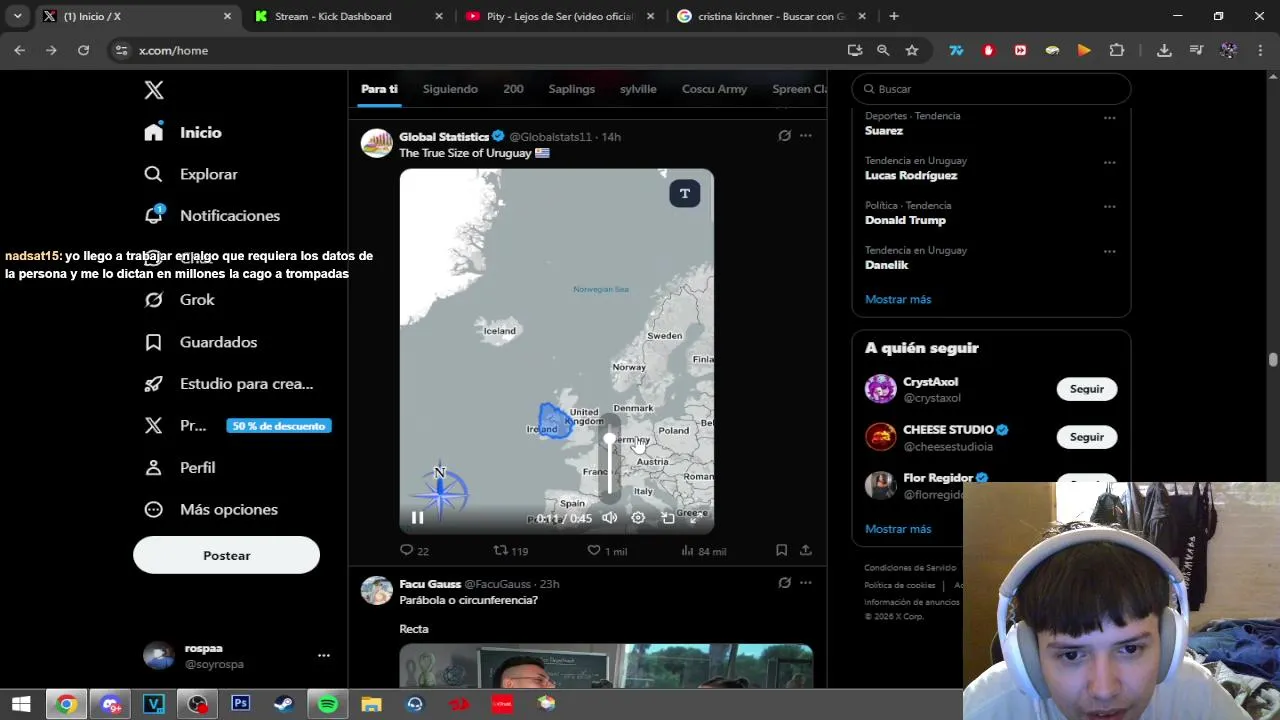Switch to the Stream - Kick Dashboard browser tab
This screenshot has width=1280, height=720.
[346, 16]
